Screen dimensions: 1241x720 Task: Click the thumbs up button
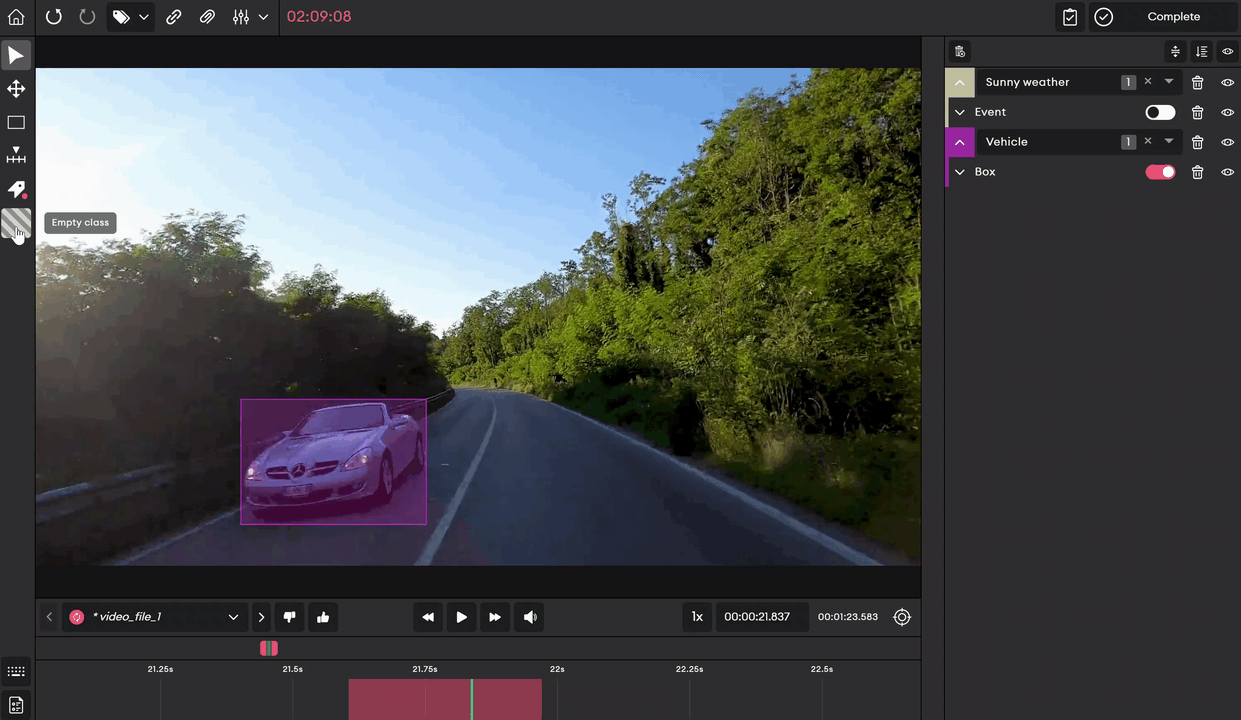point(323,617)
